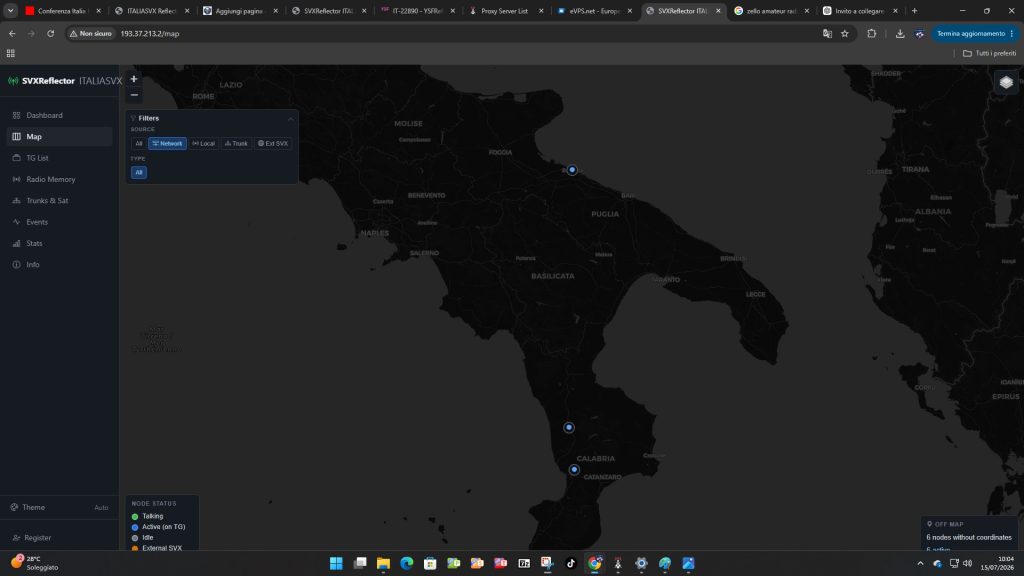Click the node marker near Bari coast
The width and height of the screenshot is (1024, 576).
point(572,170)
